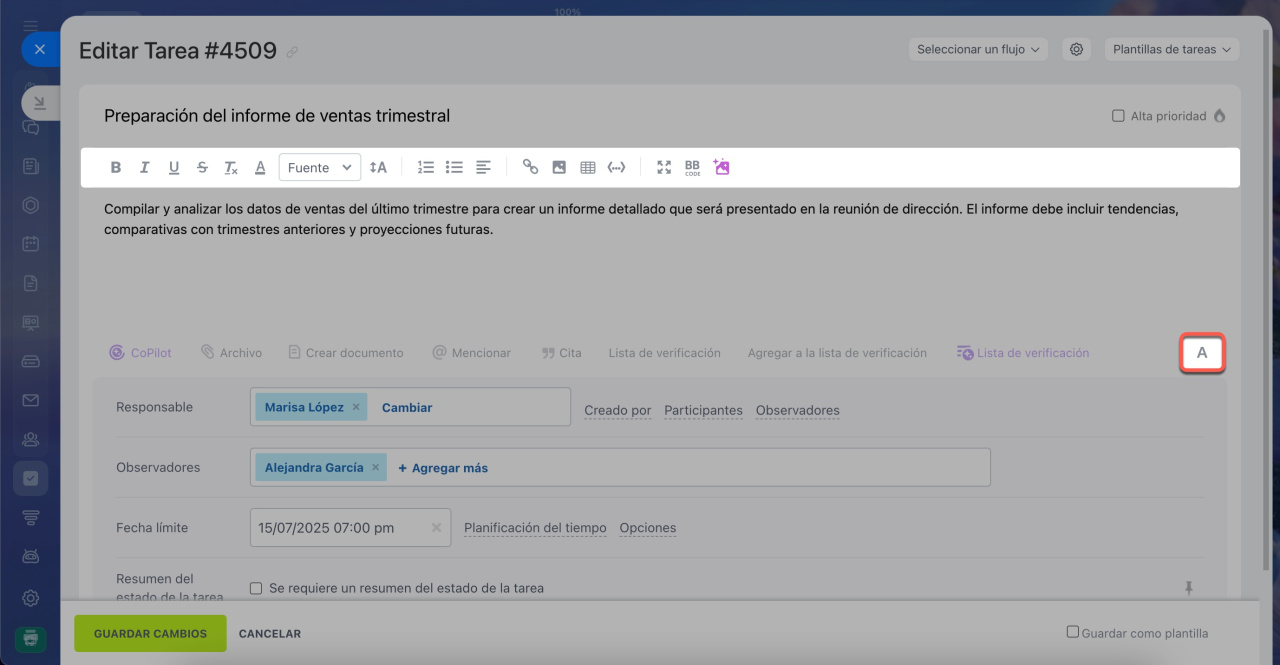The height and width of the screenshot is (665, 1280).
Task: Remove Alejandra García from Observadores
Action: click(375, 467)
